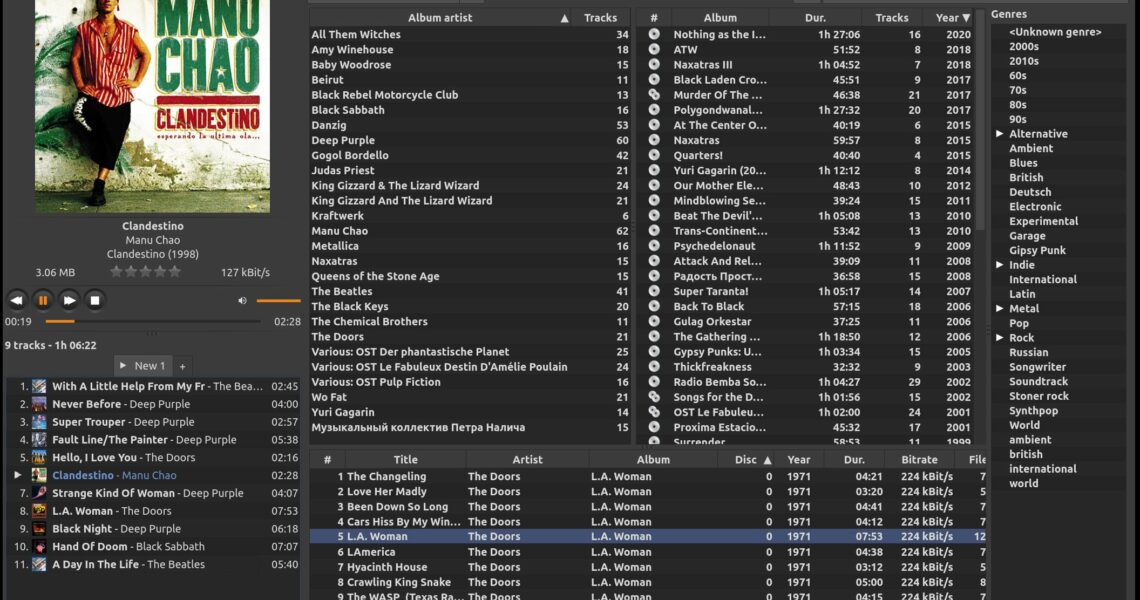Image resolution: width=1140 pixels, height=600 pixels.
Task: Select Gipsy Punk in the genres list
Action: point(1037,251)
